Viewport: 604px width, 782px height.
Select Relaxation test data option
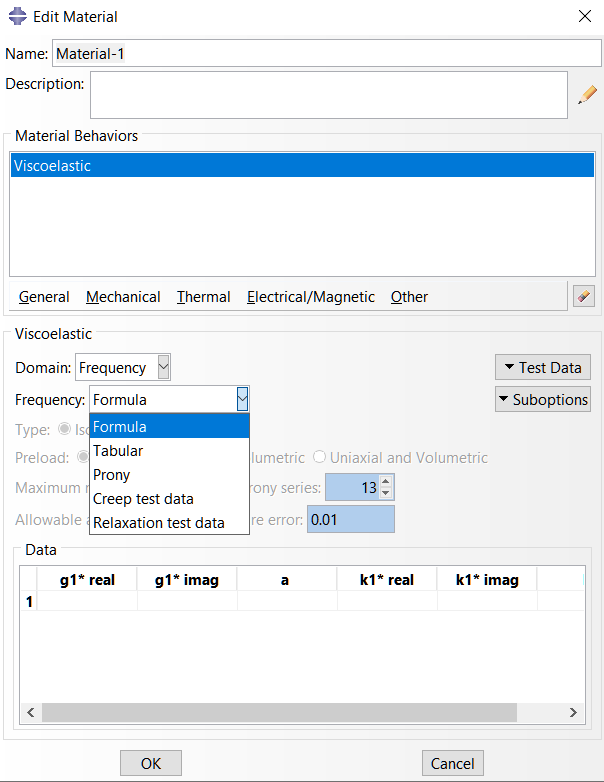pos(158,523)
